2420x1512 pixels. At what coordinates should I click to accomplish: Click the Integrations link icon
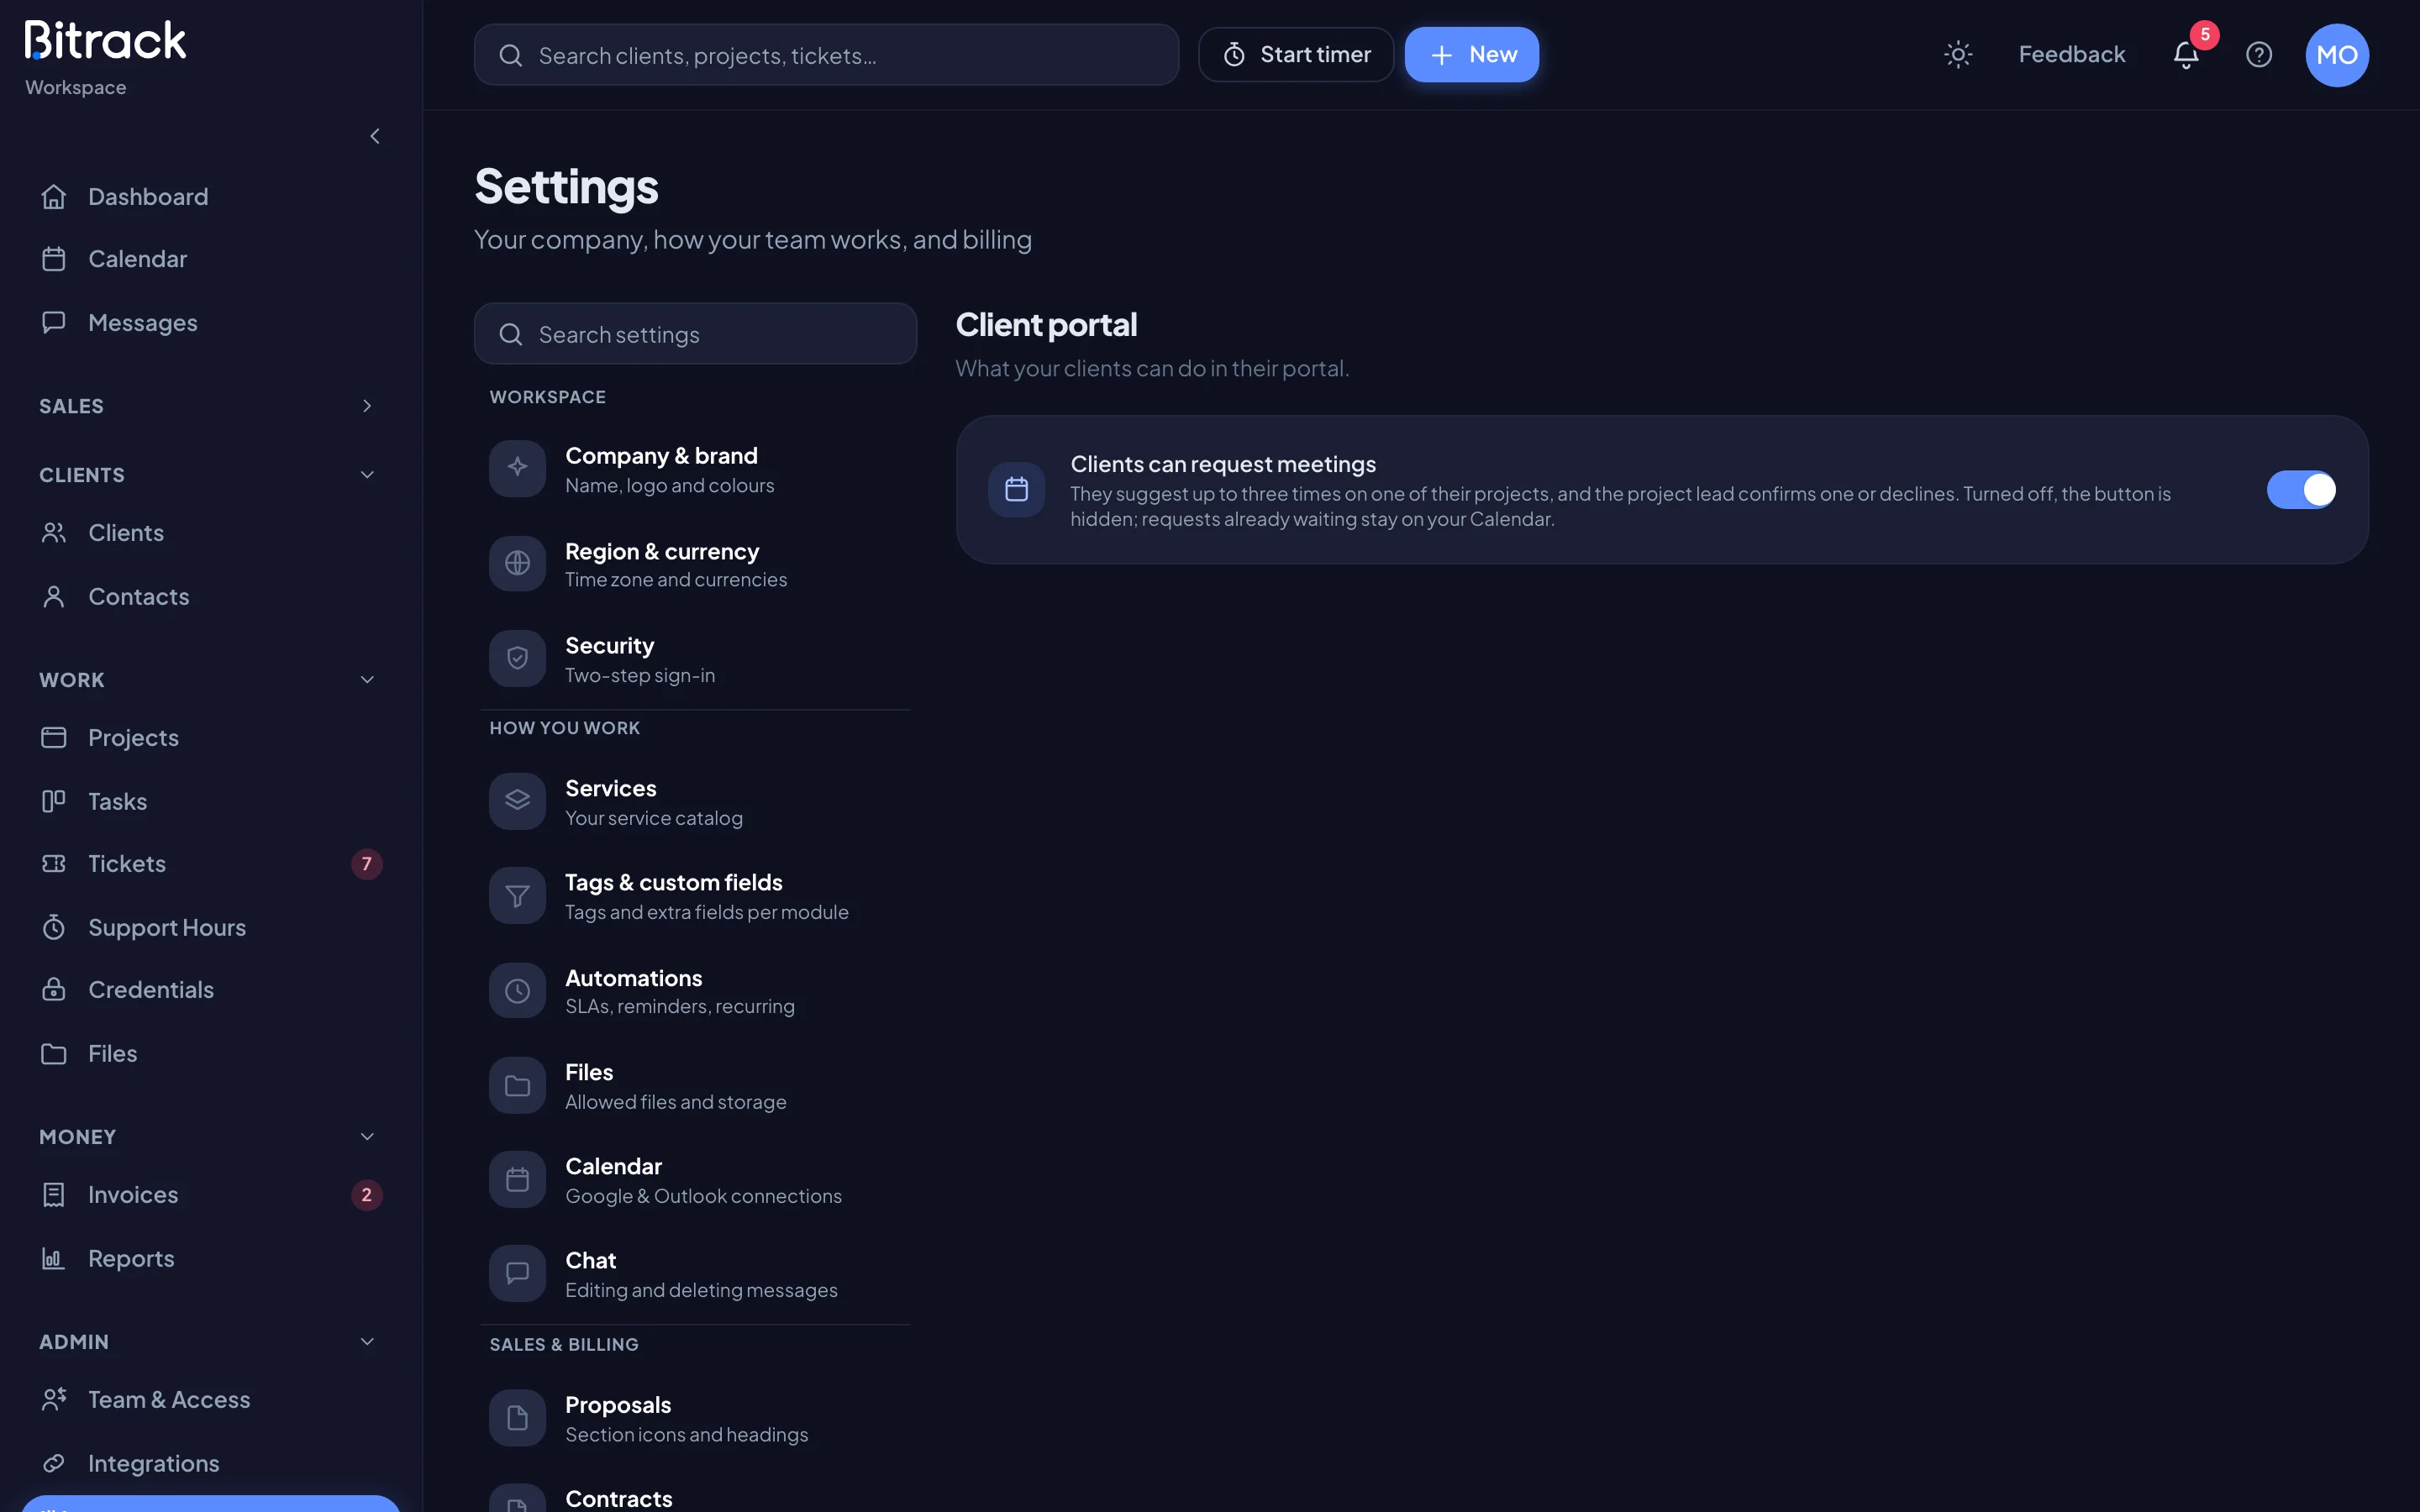(x=54, y=1463)
